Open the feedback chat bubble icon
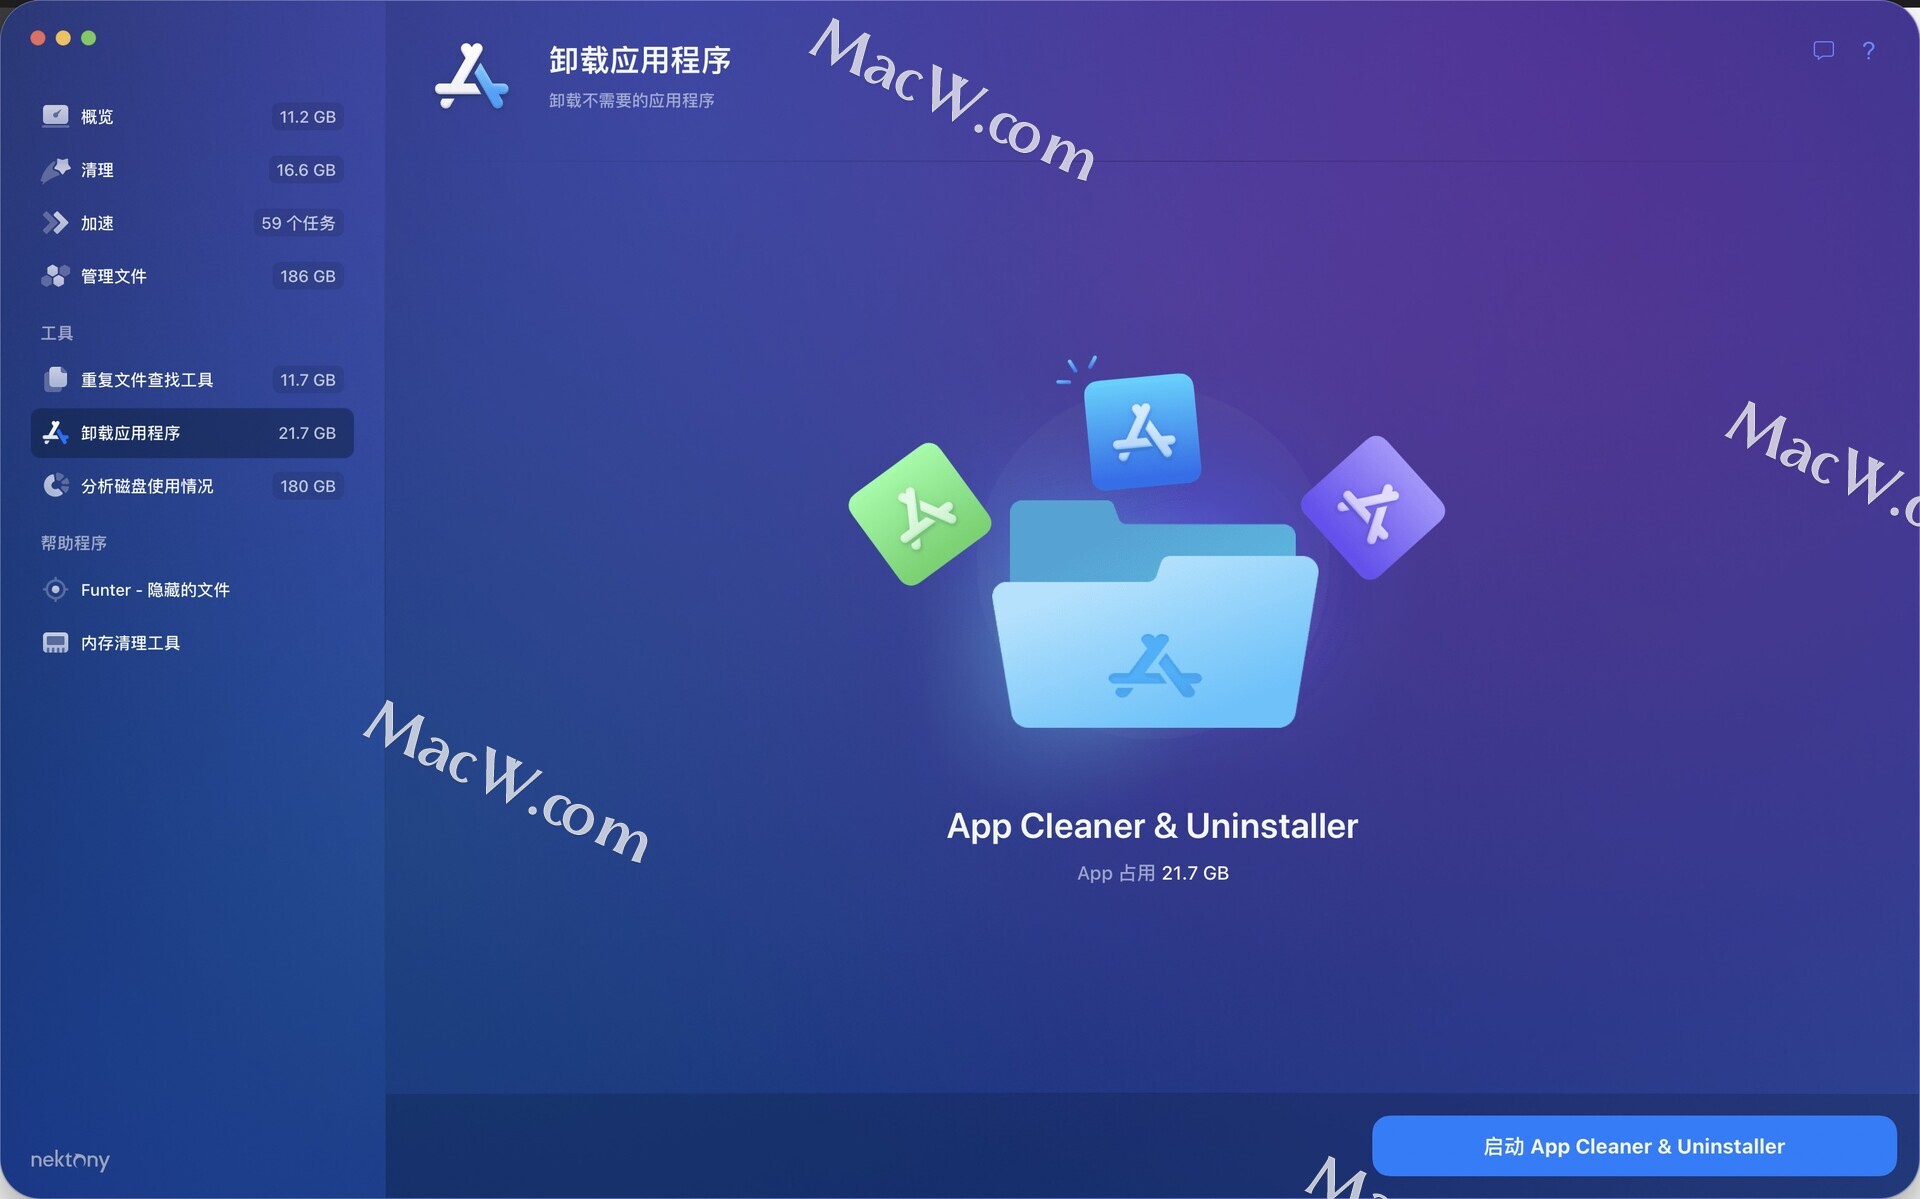 [x=1823, y=50]
